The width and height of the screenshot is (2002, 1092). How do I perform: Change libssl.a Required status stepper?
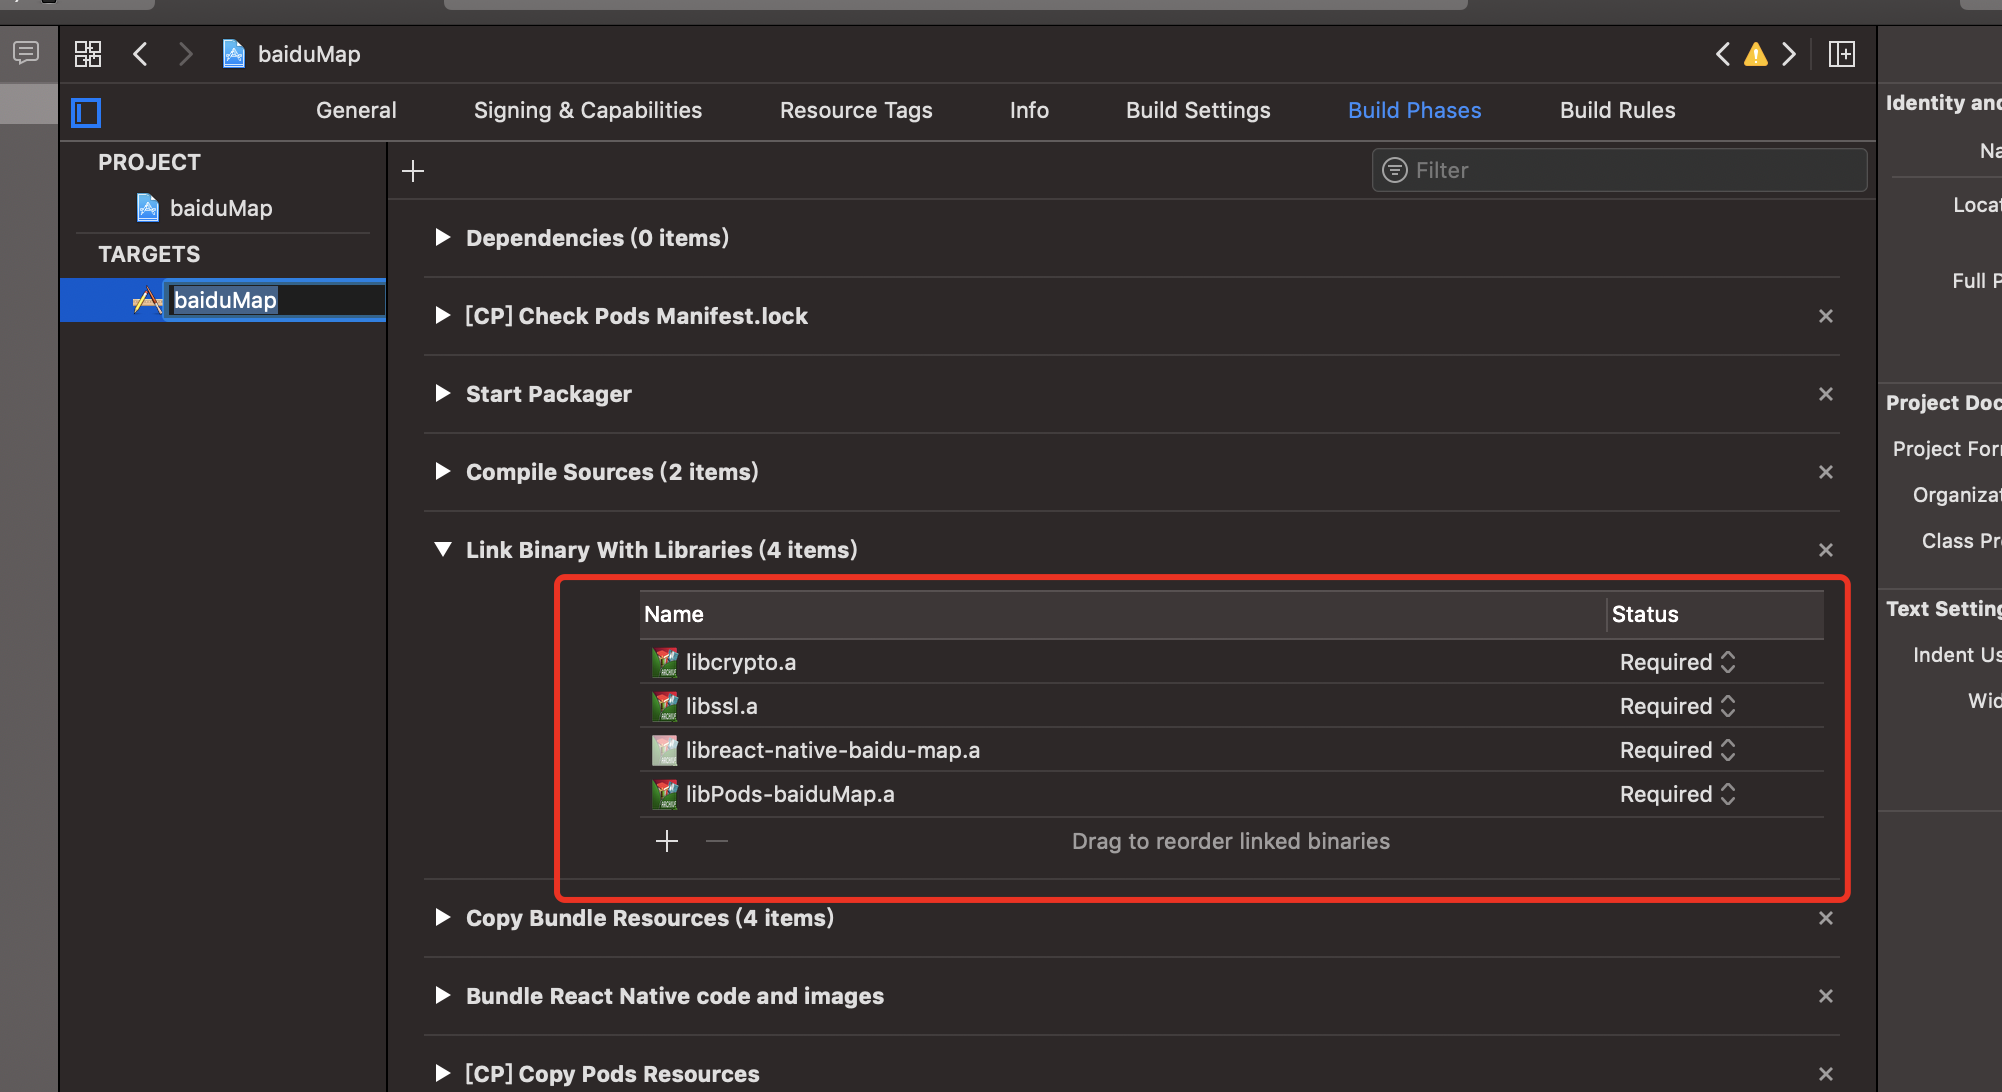[x=1728, y=706]
